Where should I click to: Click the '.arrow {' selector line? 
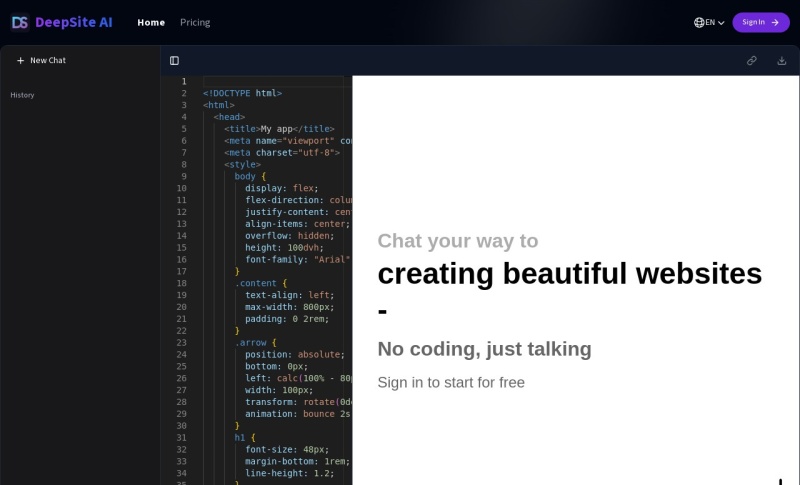(255, 343)
